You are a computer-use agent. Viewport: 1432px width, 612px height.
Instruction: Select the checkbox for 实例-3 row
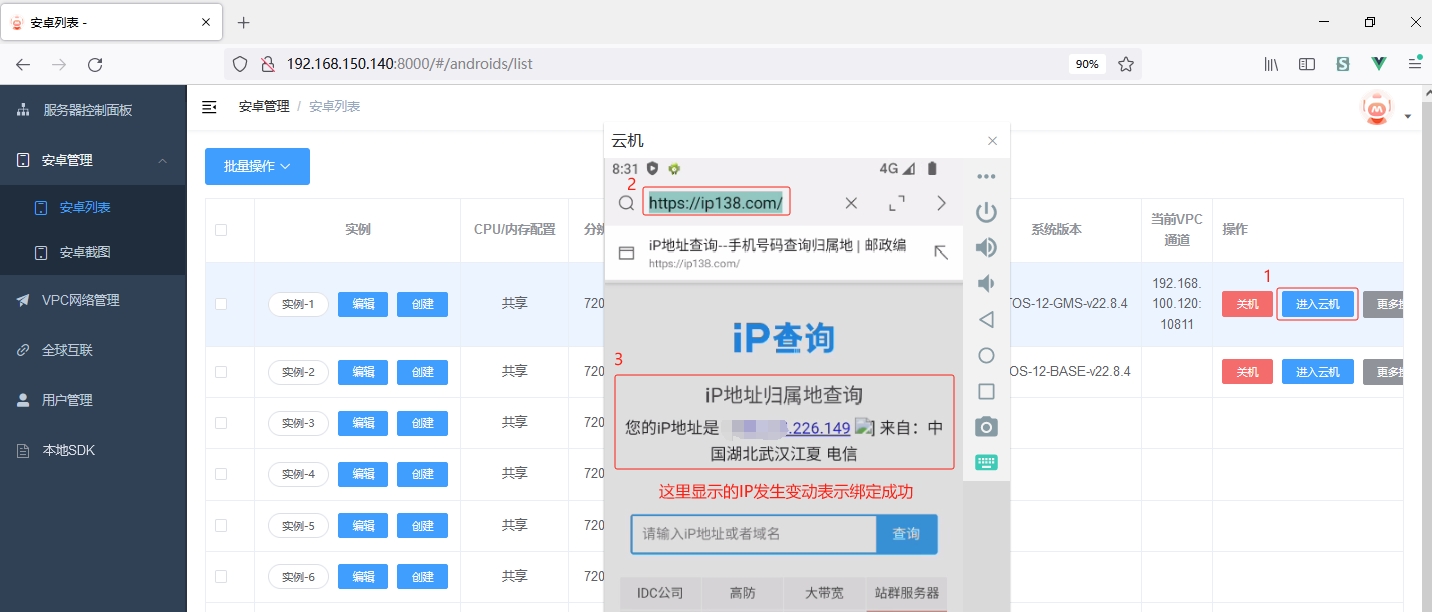click(x=221, y=423)
